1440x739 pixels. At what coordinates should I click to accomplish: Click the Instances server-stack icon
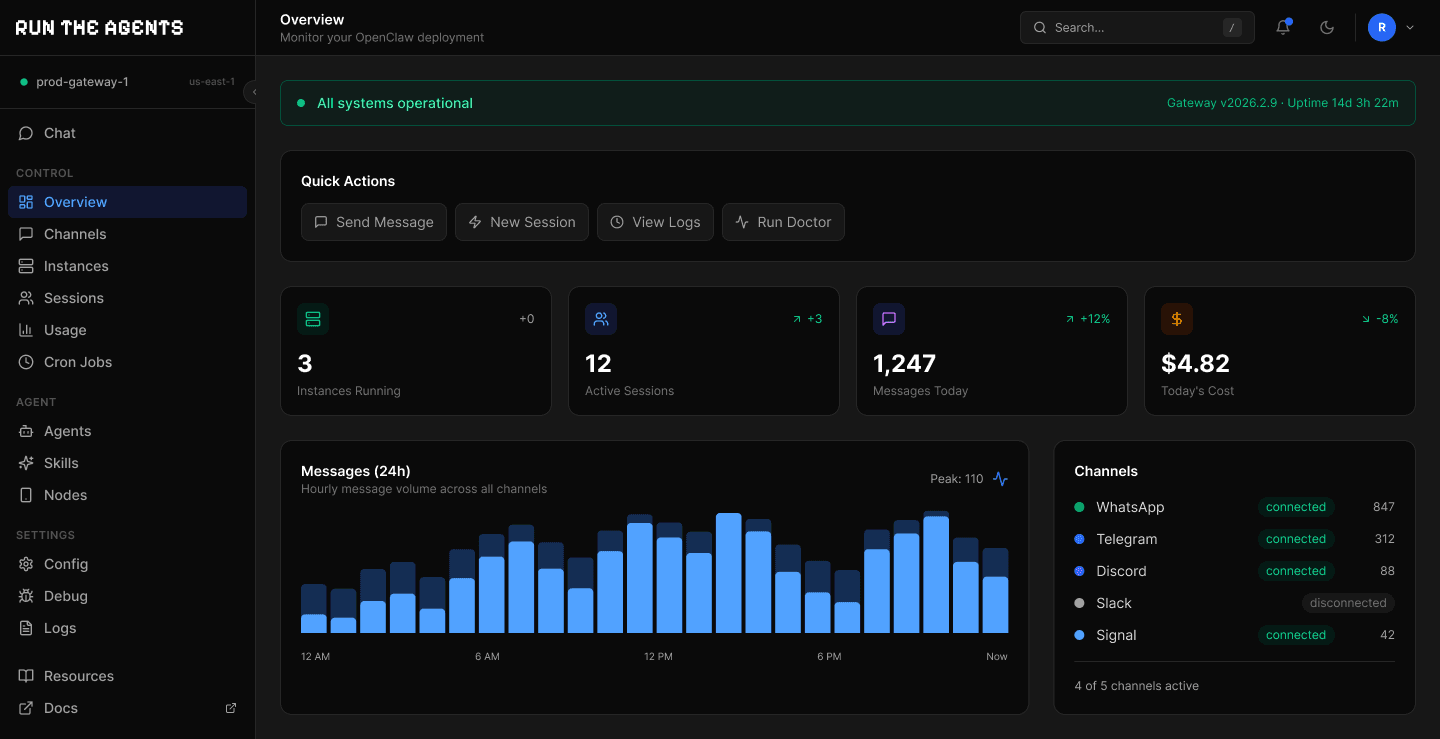[x=28, y=265]
